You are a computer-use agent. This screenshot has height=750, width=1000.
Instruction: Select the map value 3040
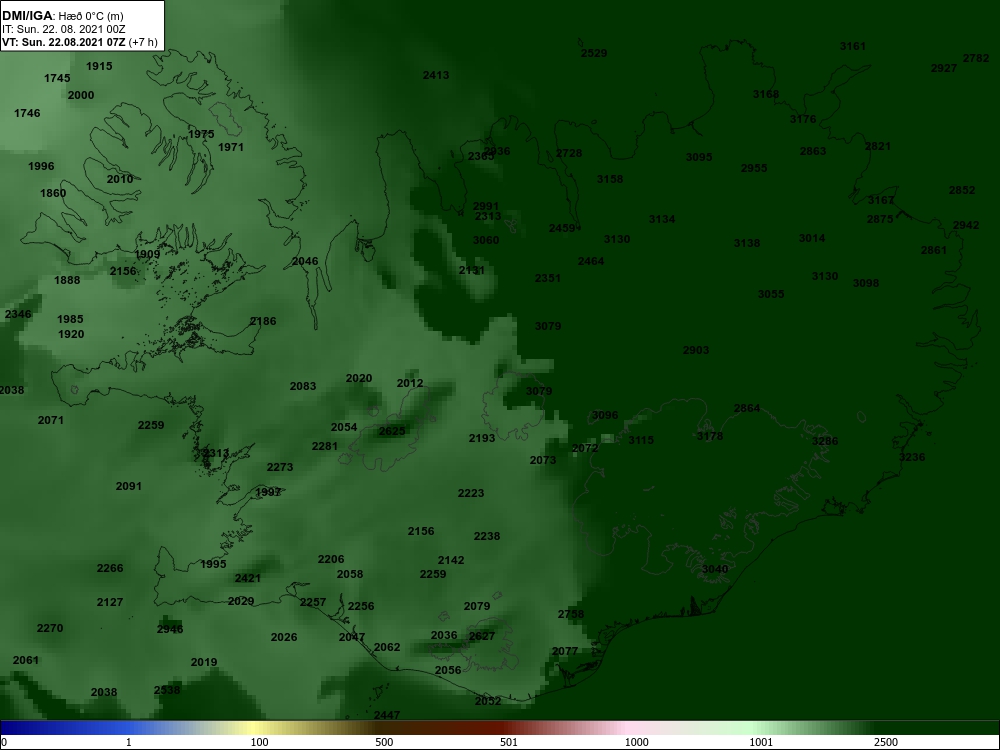714,570
